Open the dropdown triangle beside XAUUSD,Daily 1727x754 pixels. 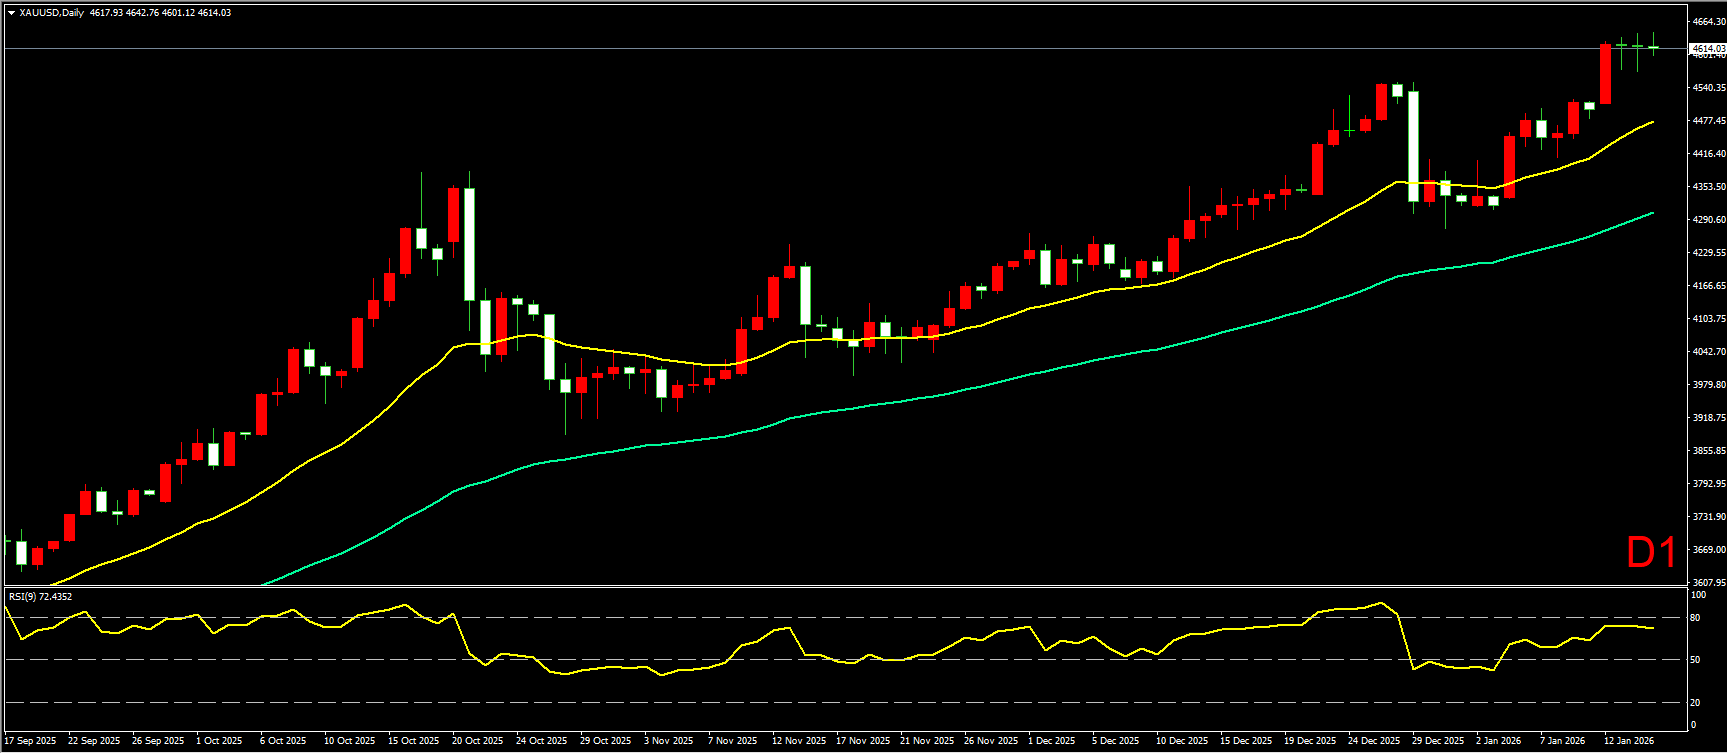point(11,13)
